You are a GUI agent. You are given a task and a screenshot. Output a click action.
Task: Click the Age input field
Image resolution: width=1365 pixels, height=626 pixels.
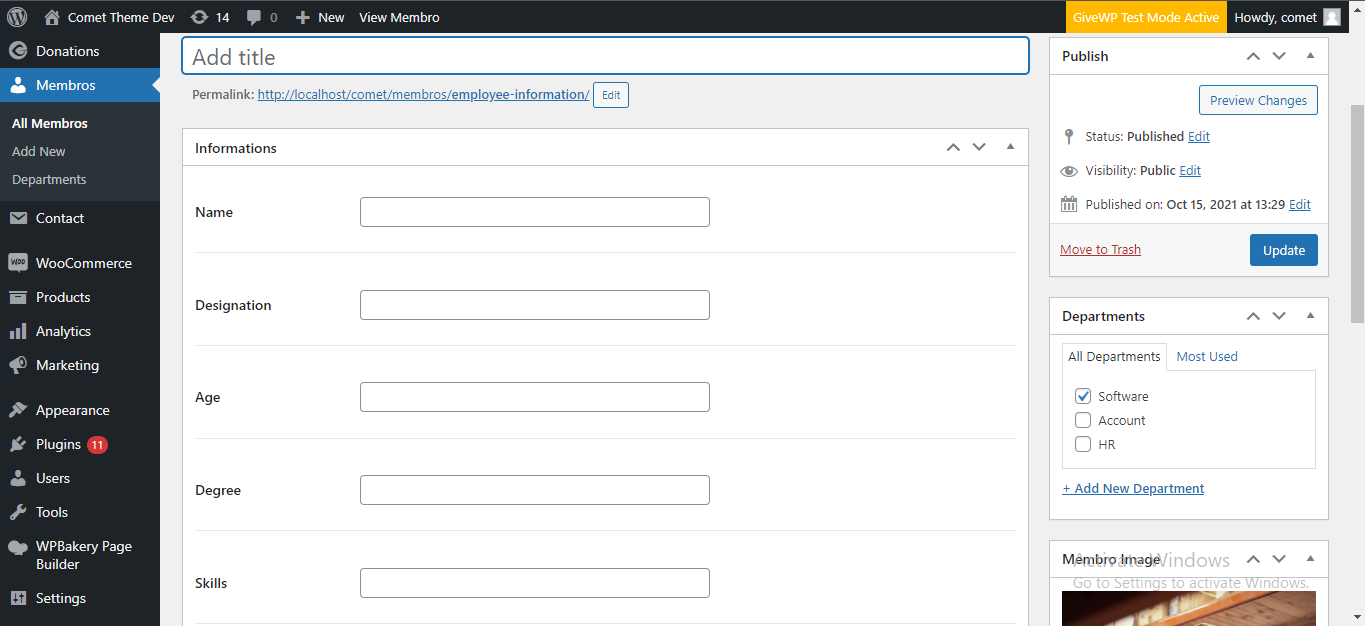click(x=535, y=397)
